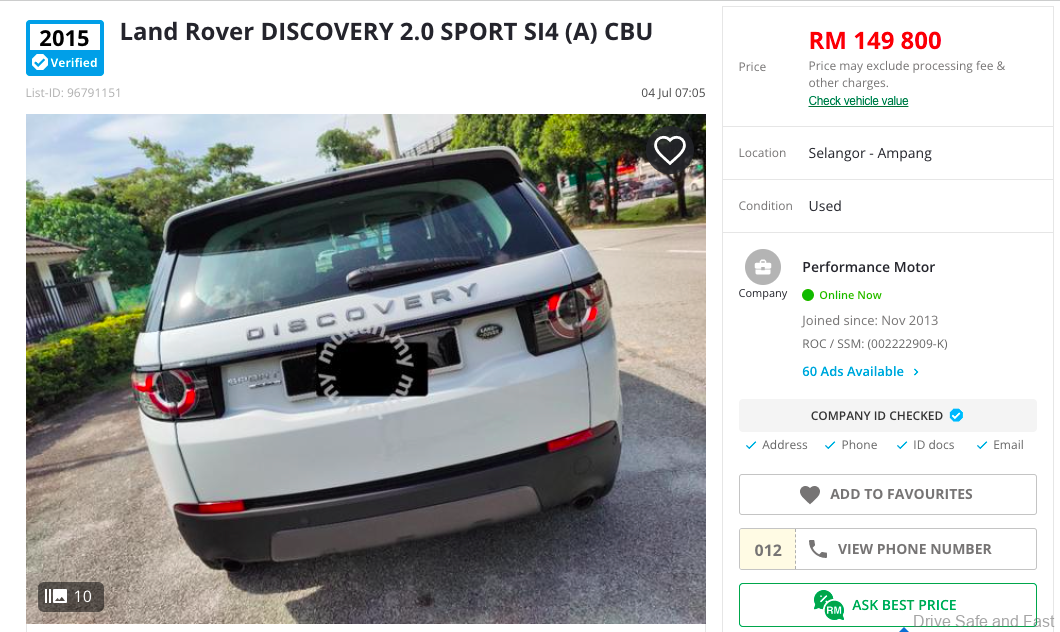Image resolution: width=1060 pixels, height=632 pixels.
Task: Click the heart icon on car photo
Action: [x=669, y=150]
